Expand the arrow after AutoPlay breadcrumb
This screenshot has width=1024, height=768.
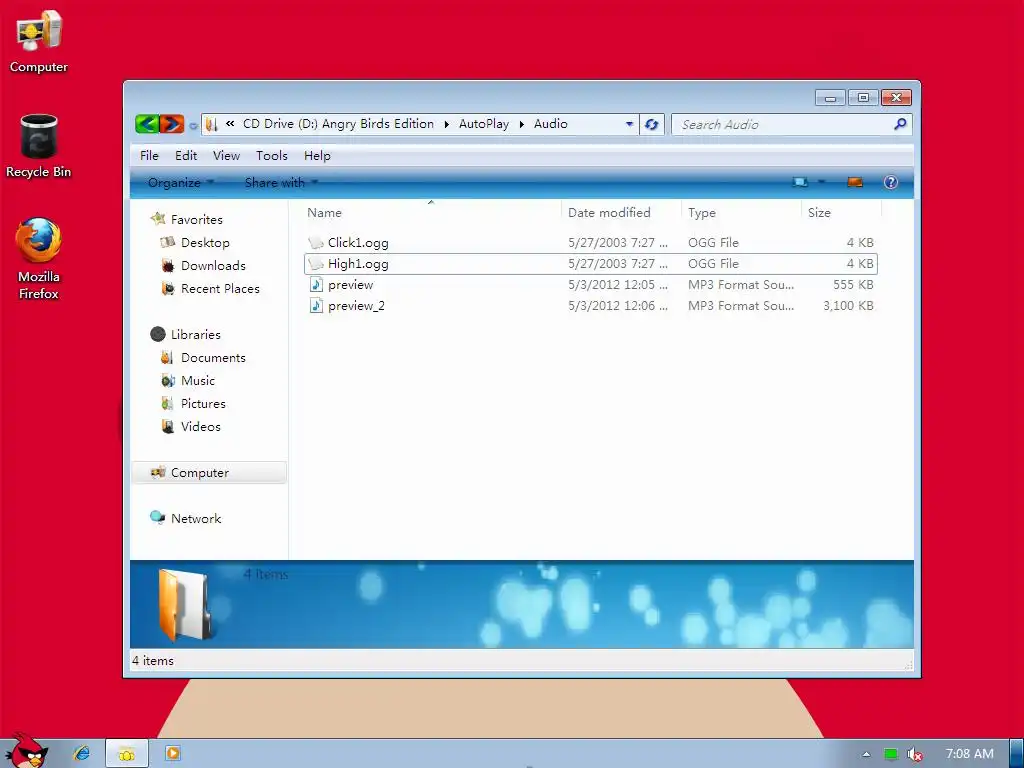tap(522, 124)
